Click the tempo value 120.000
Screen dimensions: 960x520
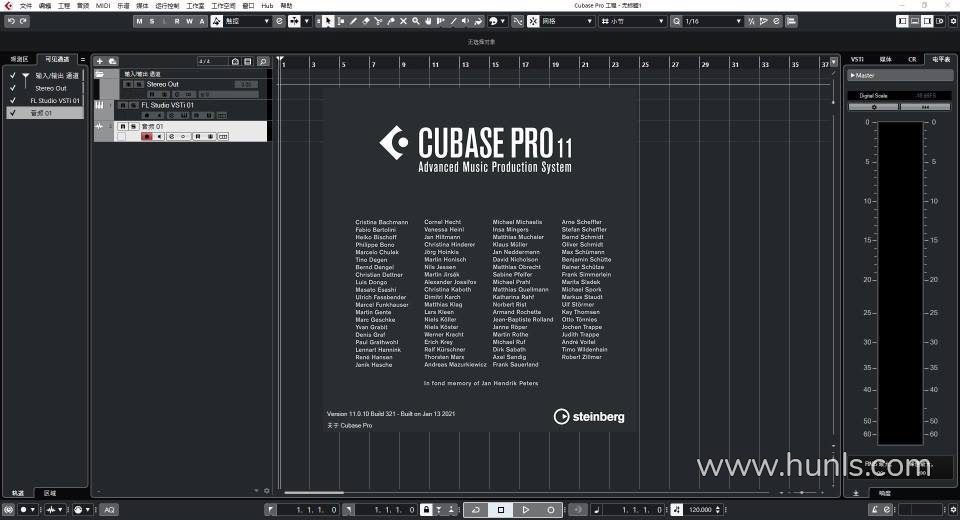pos(700,510)
